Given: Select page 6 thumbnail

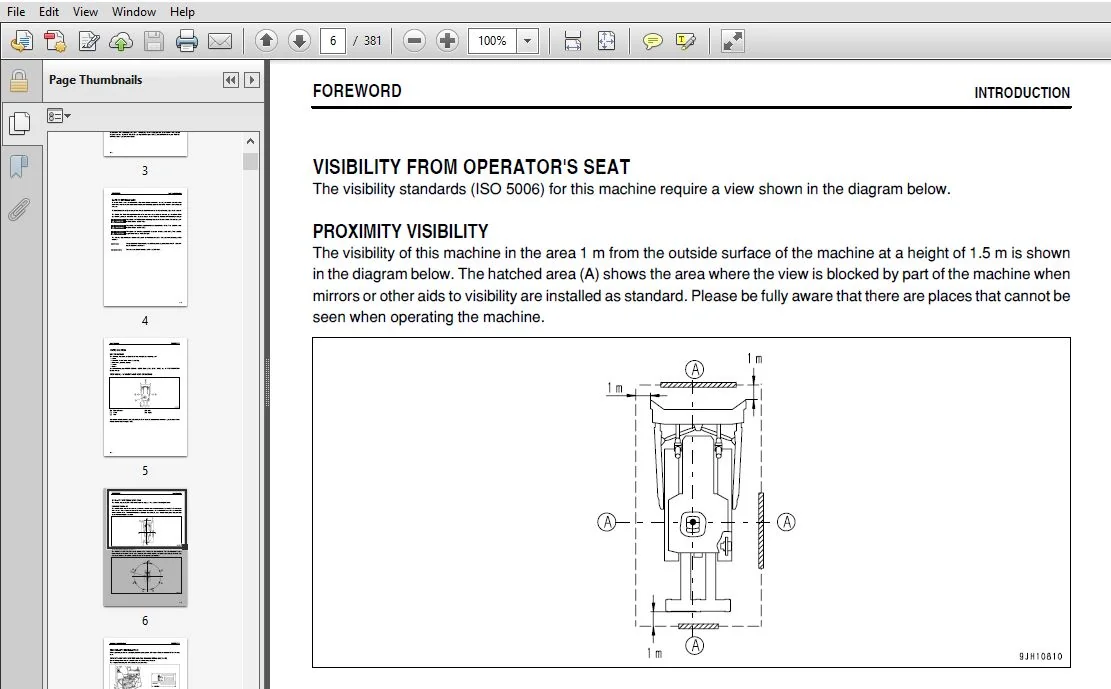Looking at the screenshot, I should (x=145, y=547).
